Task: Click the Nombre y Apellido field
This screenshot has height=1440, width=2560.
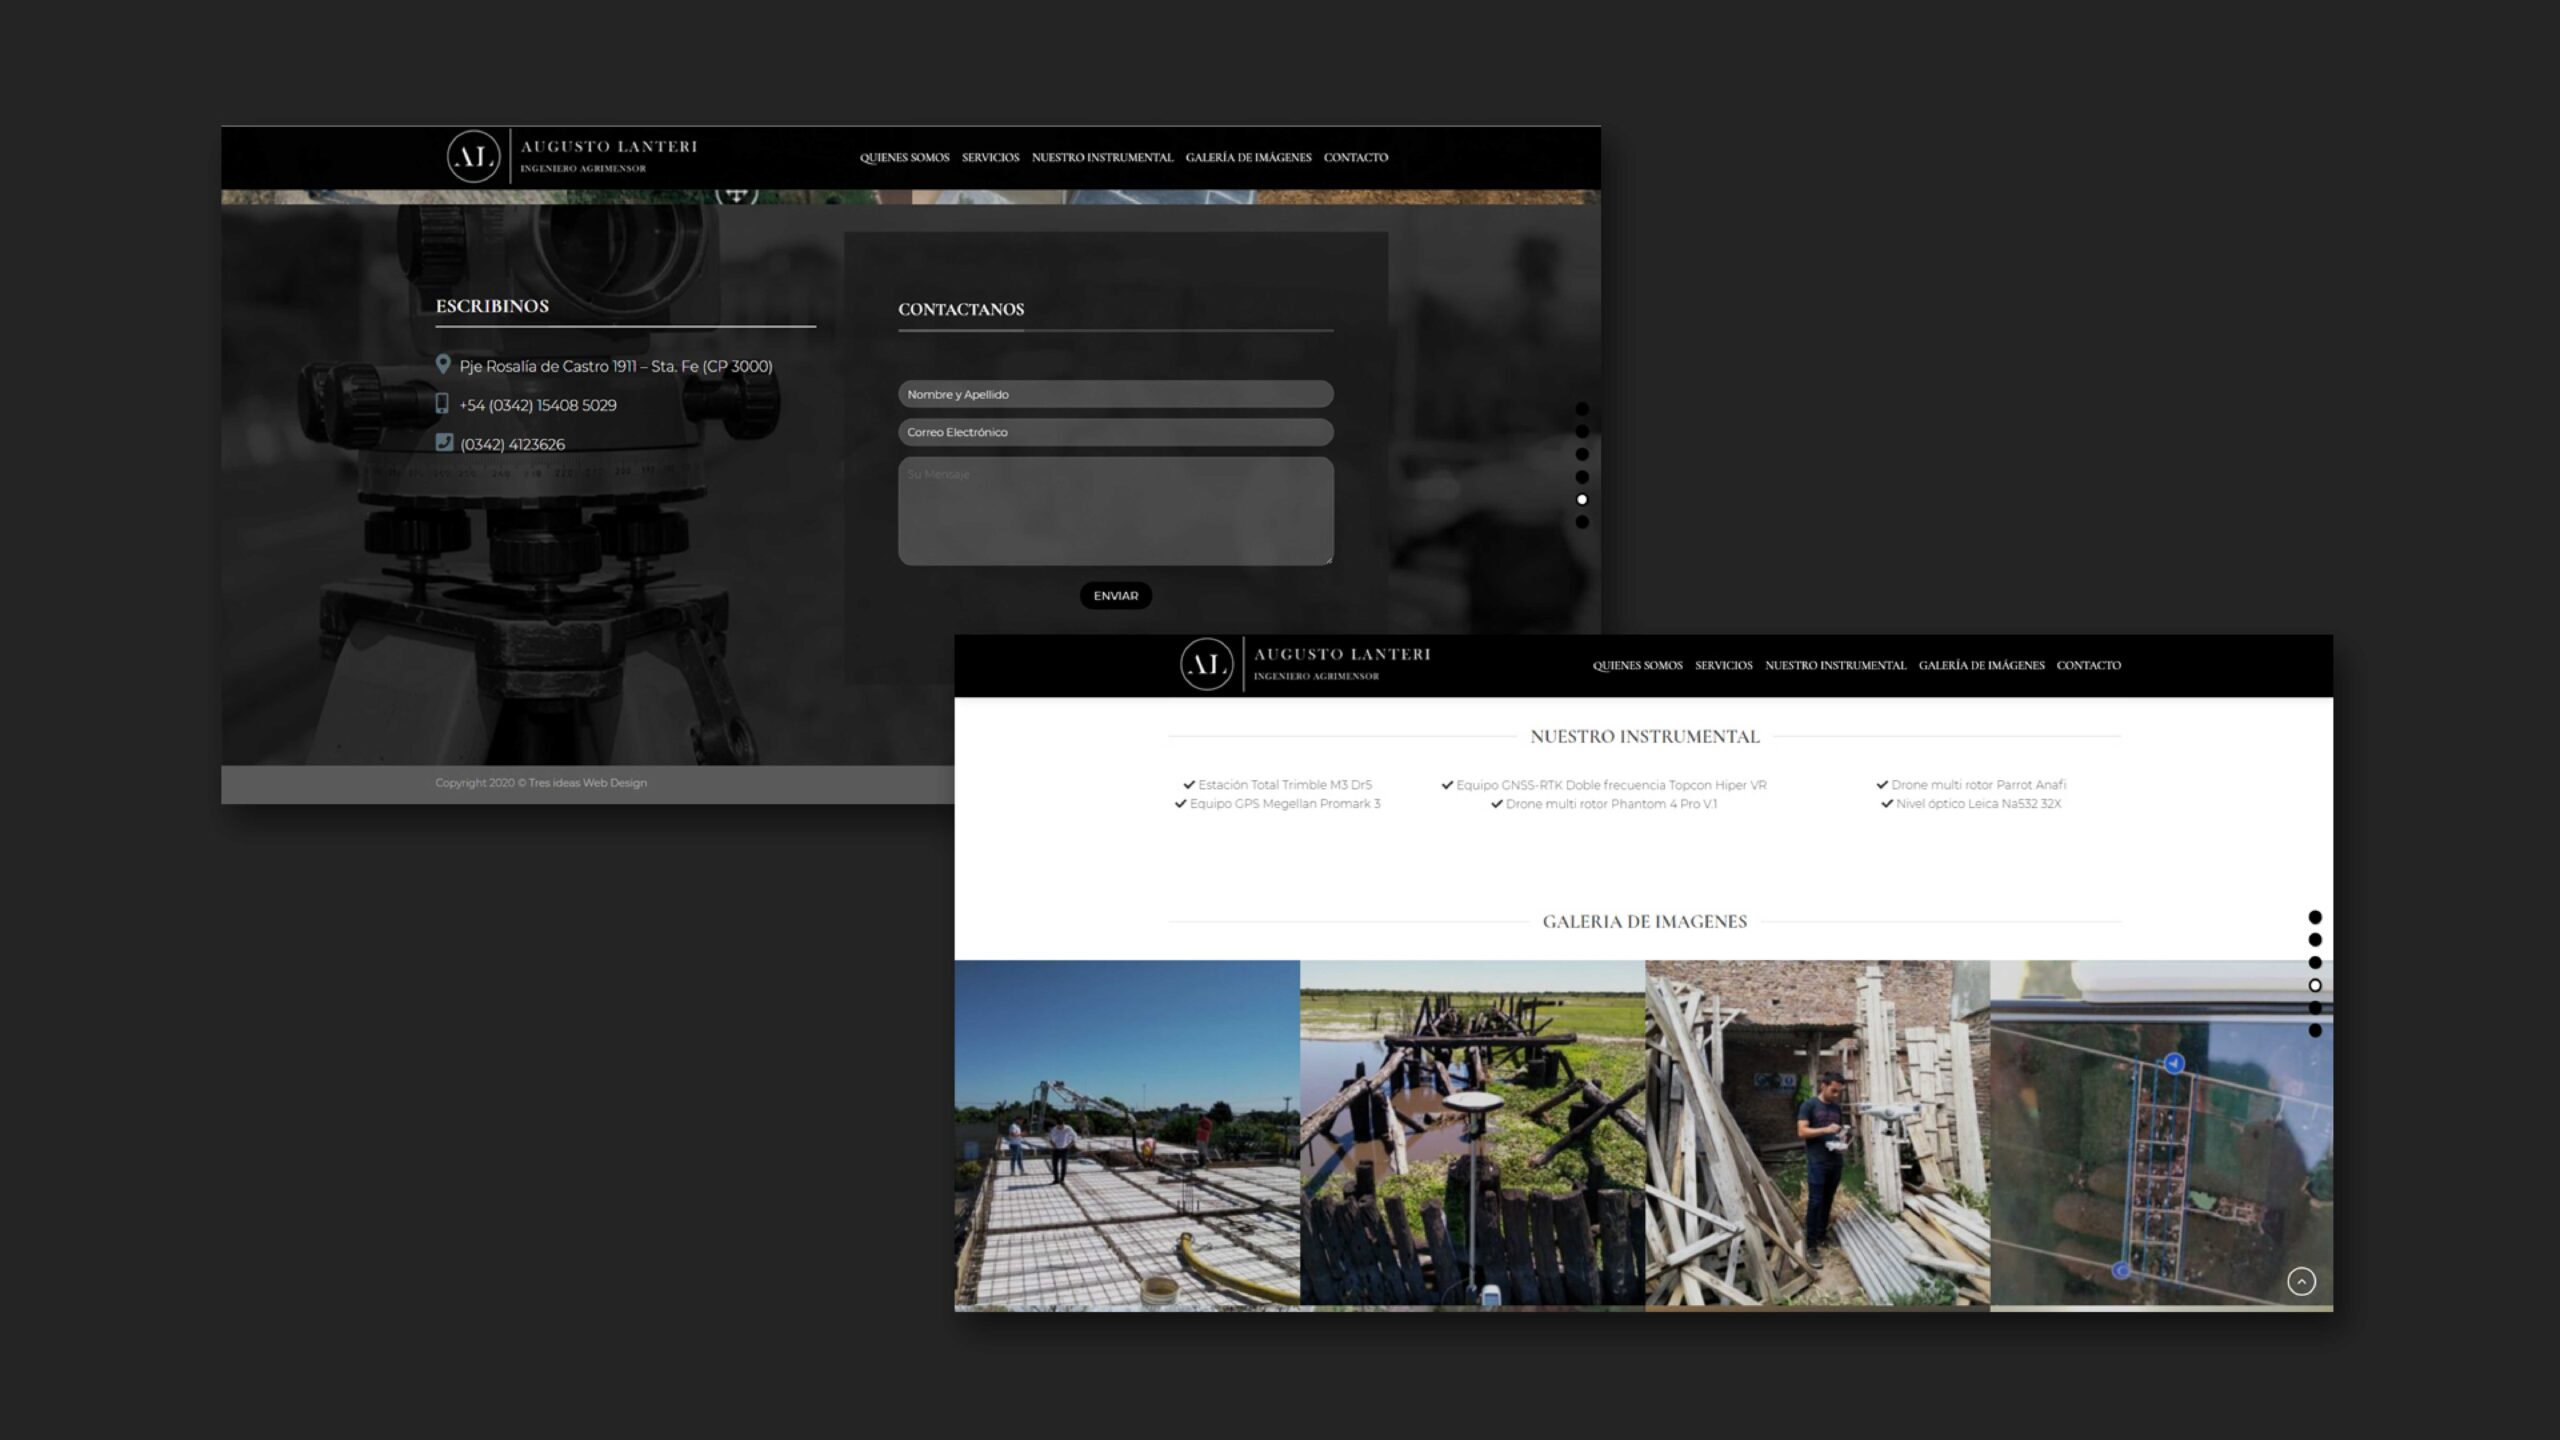Action: 1115,394
